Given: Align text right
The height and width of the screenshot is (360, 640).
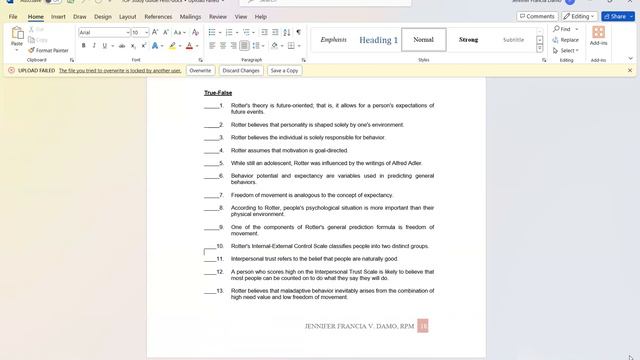Looking at the screenshot, I should point(233,46).
